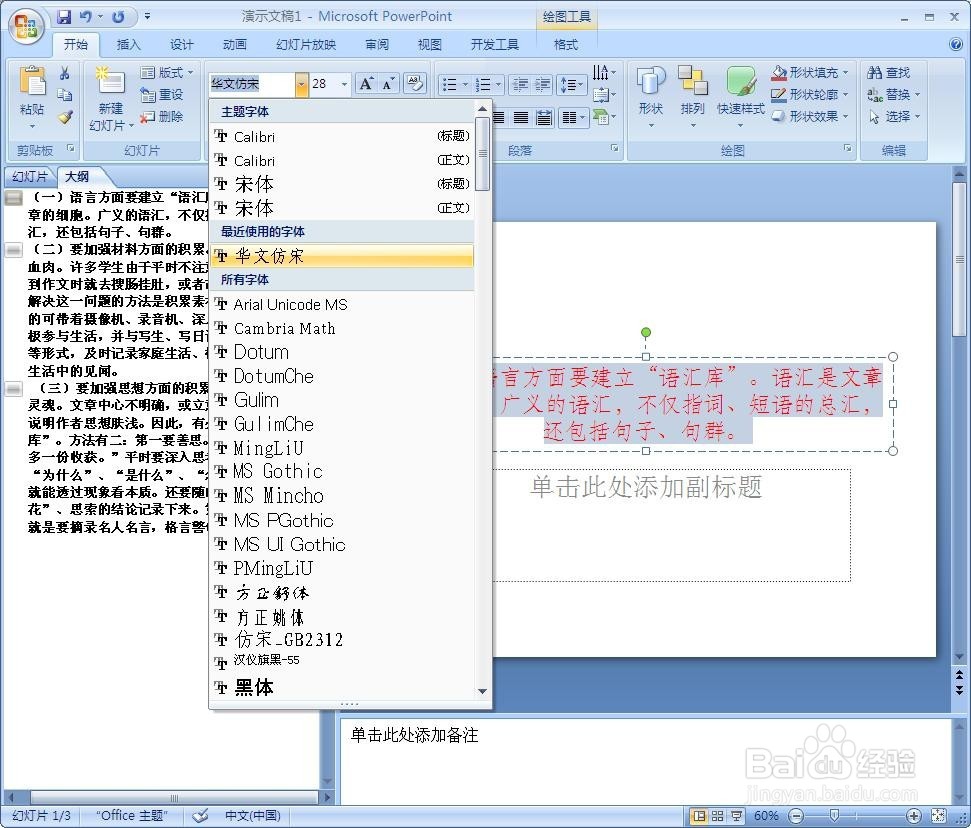
Task: Activate the Format Painter brush
Action: tap(64, 116)
